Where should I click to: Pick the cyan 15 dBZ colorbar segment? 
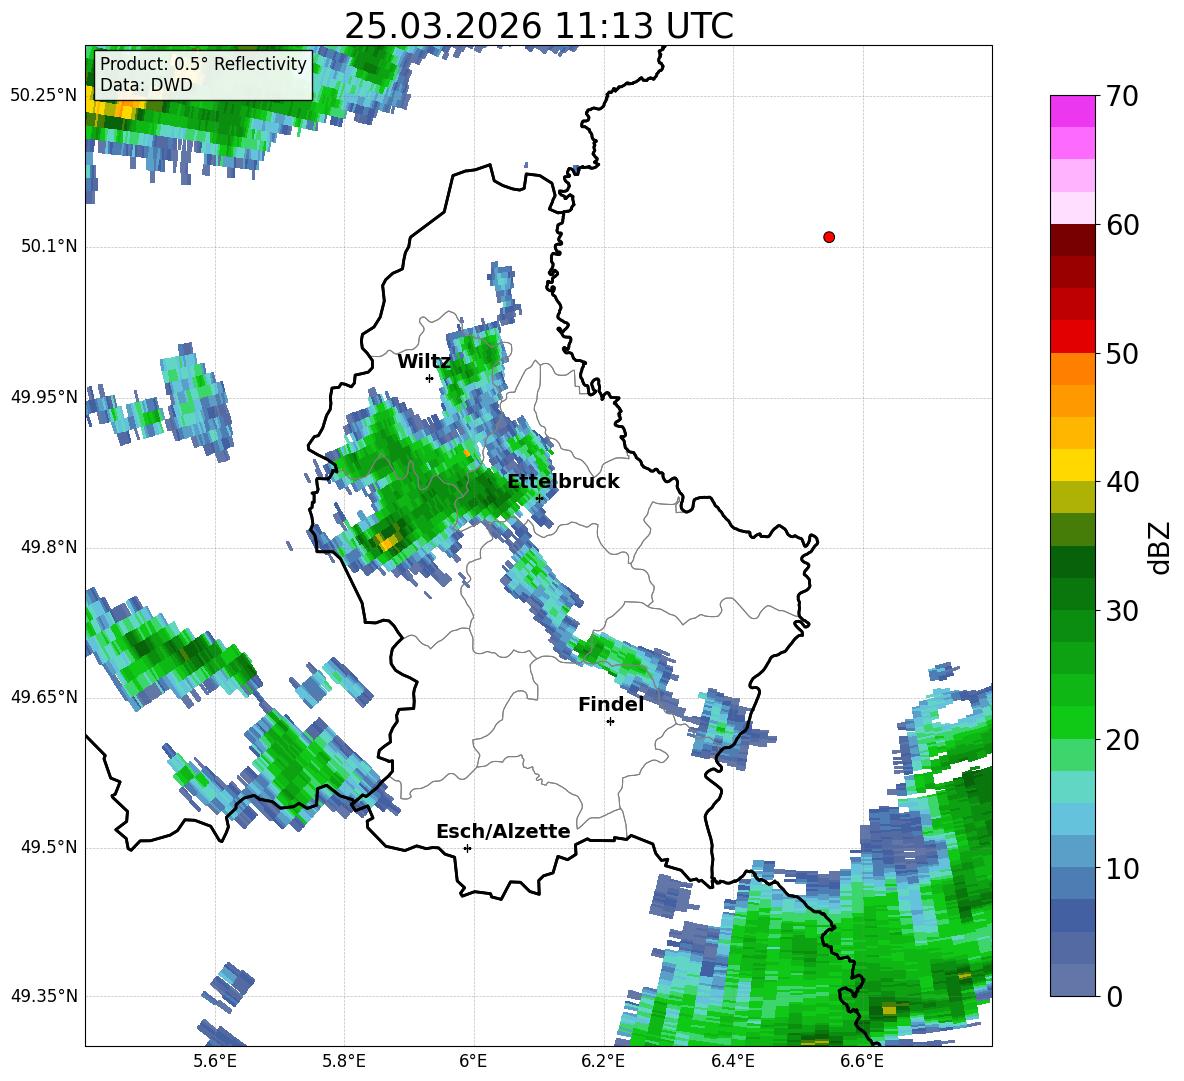[1072, 787]
